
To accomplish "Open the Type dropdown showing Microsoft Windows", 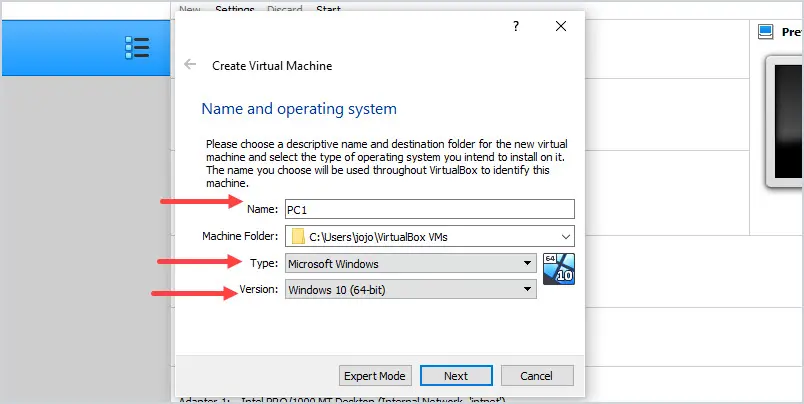I will [x=411, y=264].
